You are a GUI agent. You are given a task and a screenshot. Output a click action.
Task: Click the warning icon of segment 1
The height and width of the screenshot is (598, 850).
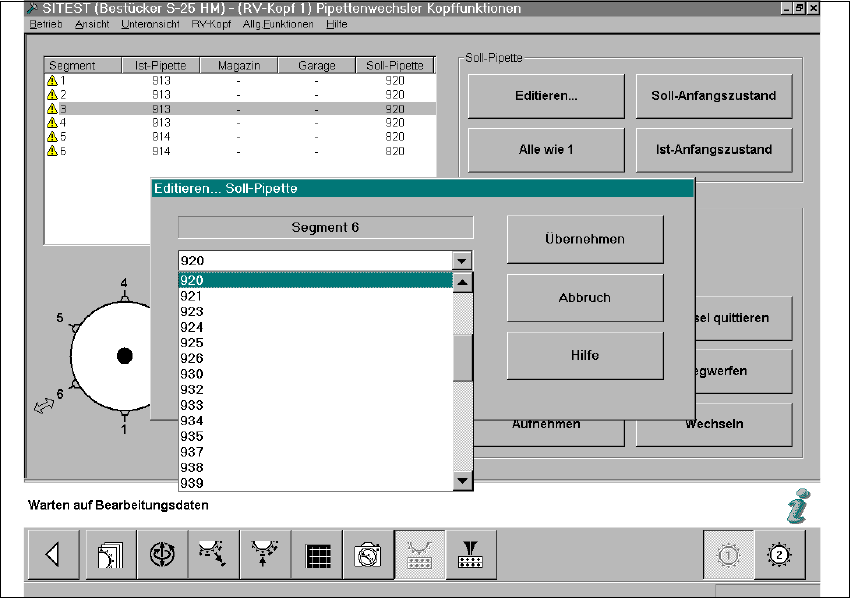point(52,81)
